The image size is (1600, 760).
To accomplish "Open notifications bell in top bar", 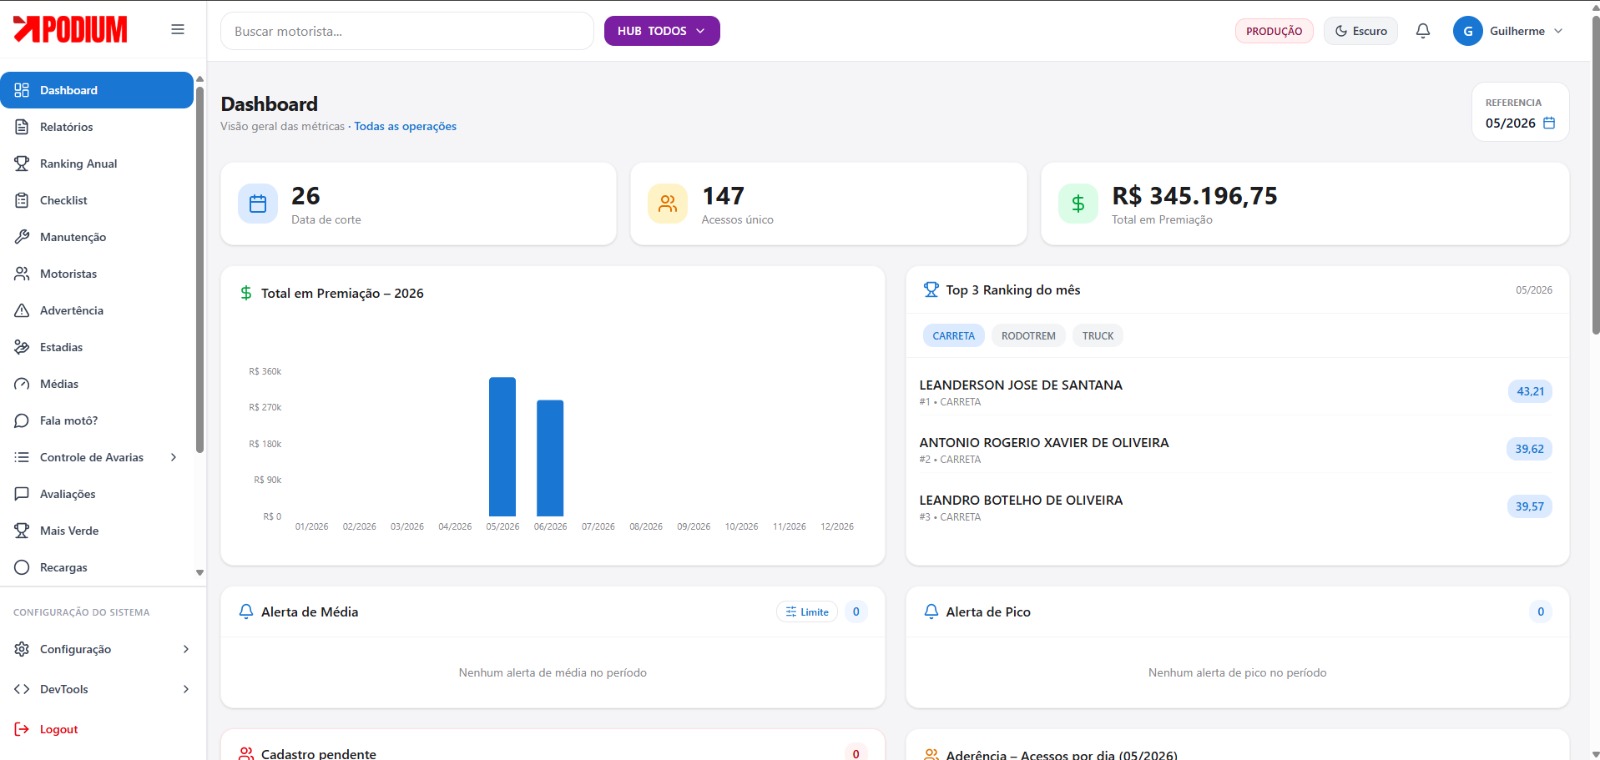I will point(1423,31).
